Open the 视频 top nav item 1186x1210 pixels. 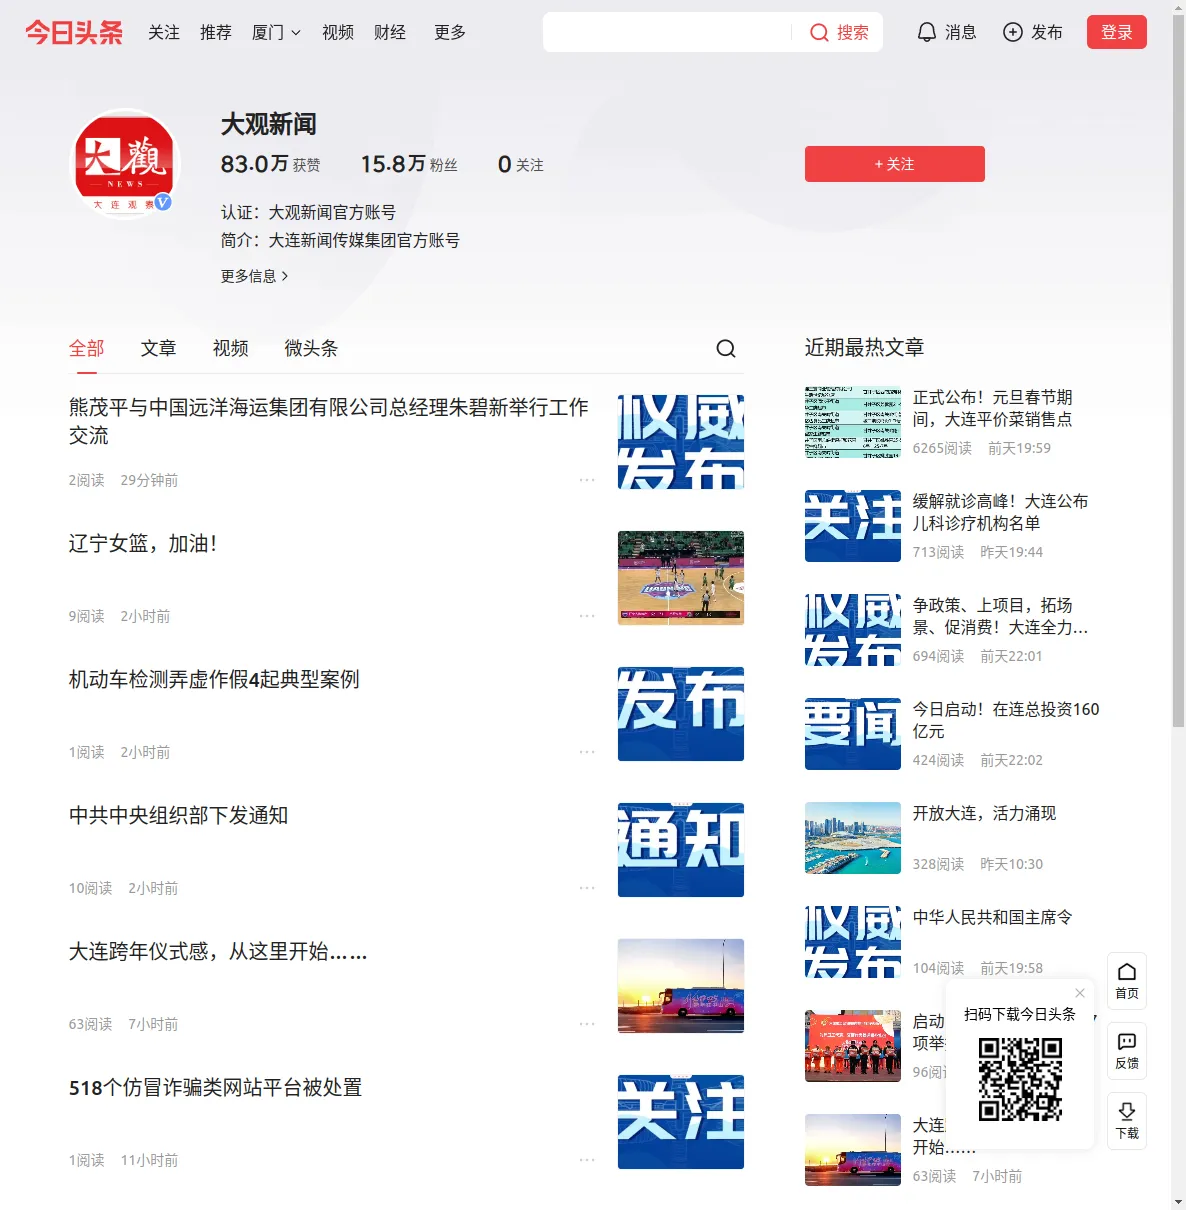point(338,32)
